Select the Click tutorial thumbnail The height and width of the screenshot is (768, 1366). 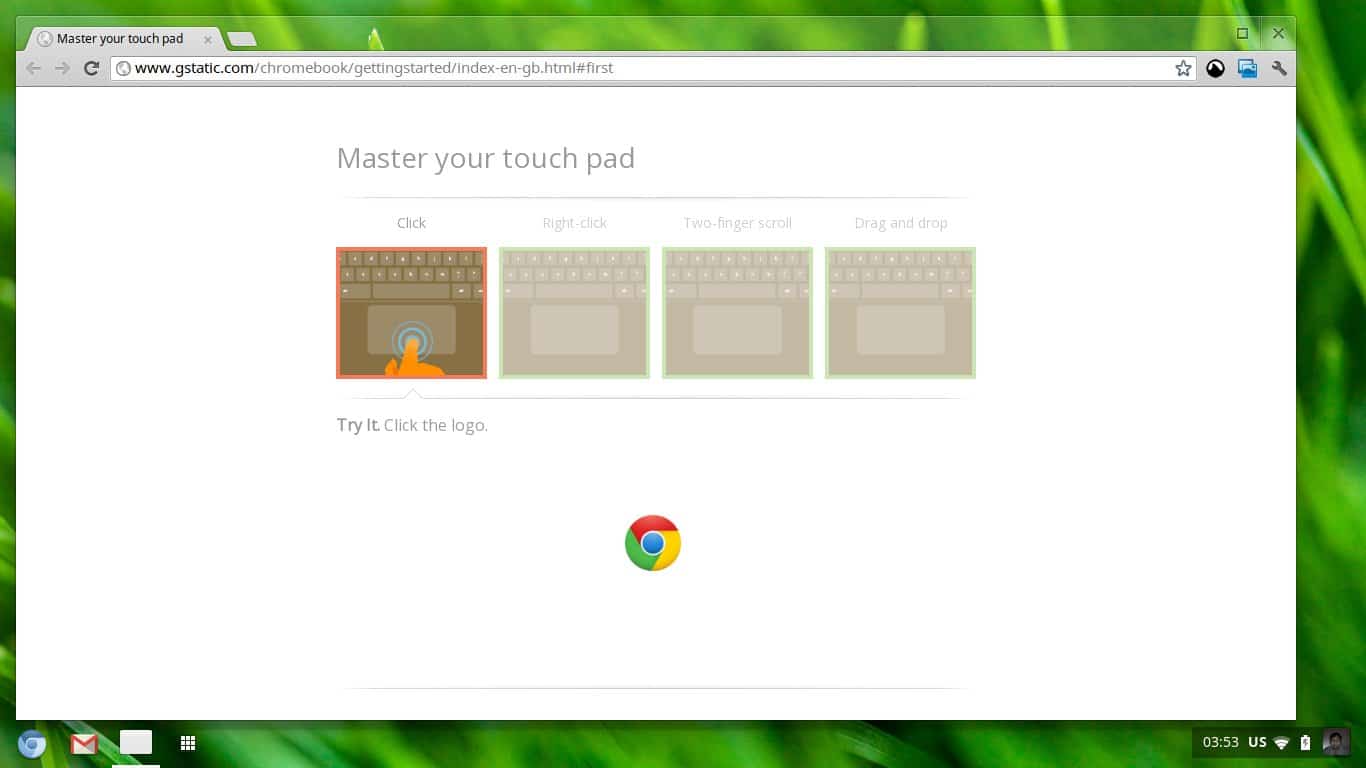coord(411,313)
